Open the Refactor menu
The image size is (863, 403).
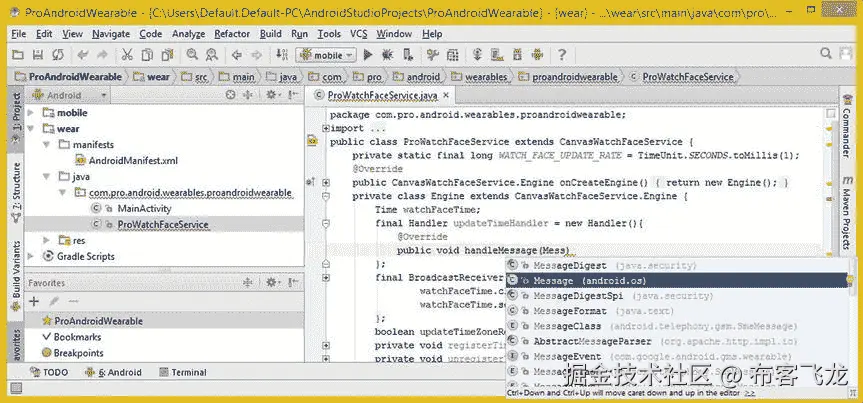(x=232, y=34)
